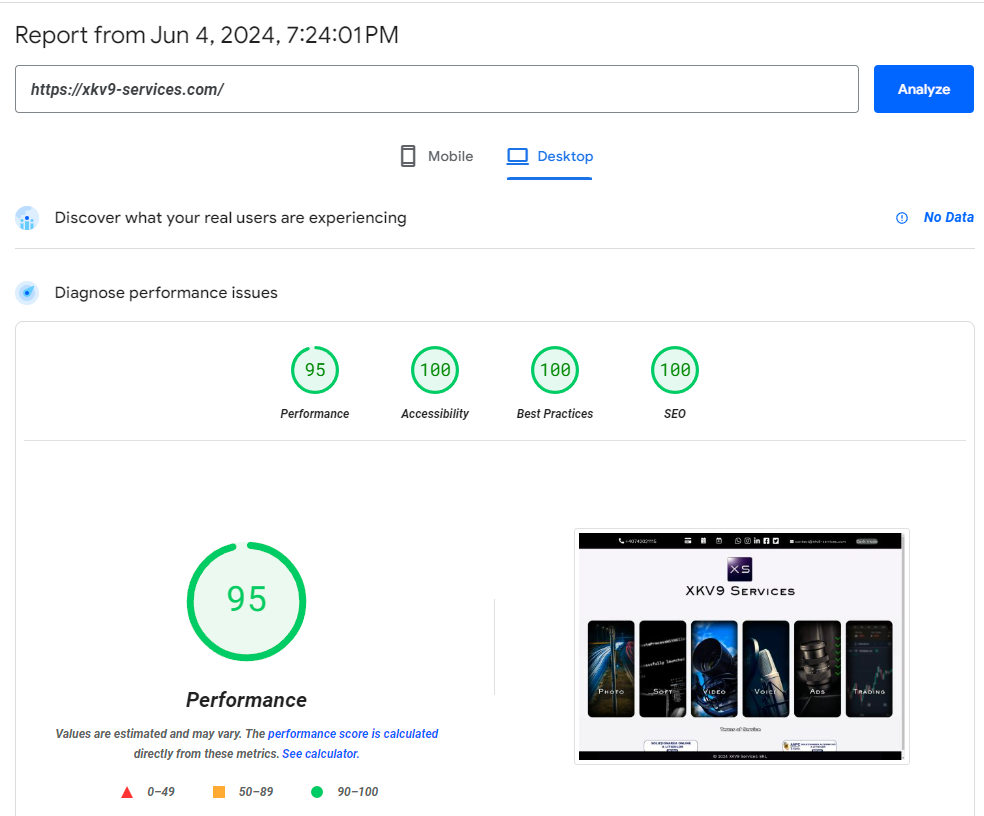This screenshot has height=816, width=984.
Task: Click the No Data info icon
Action: tap(902, 218)
